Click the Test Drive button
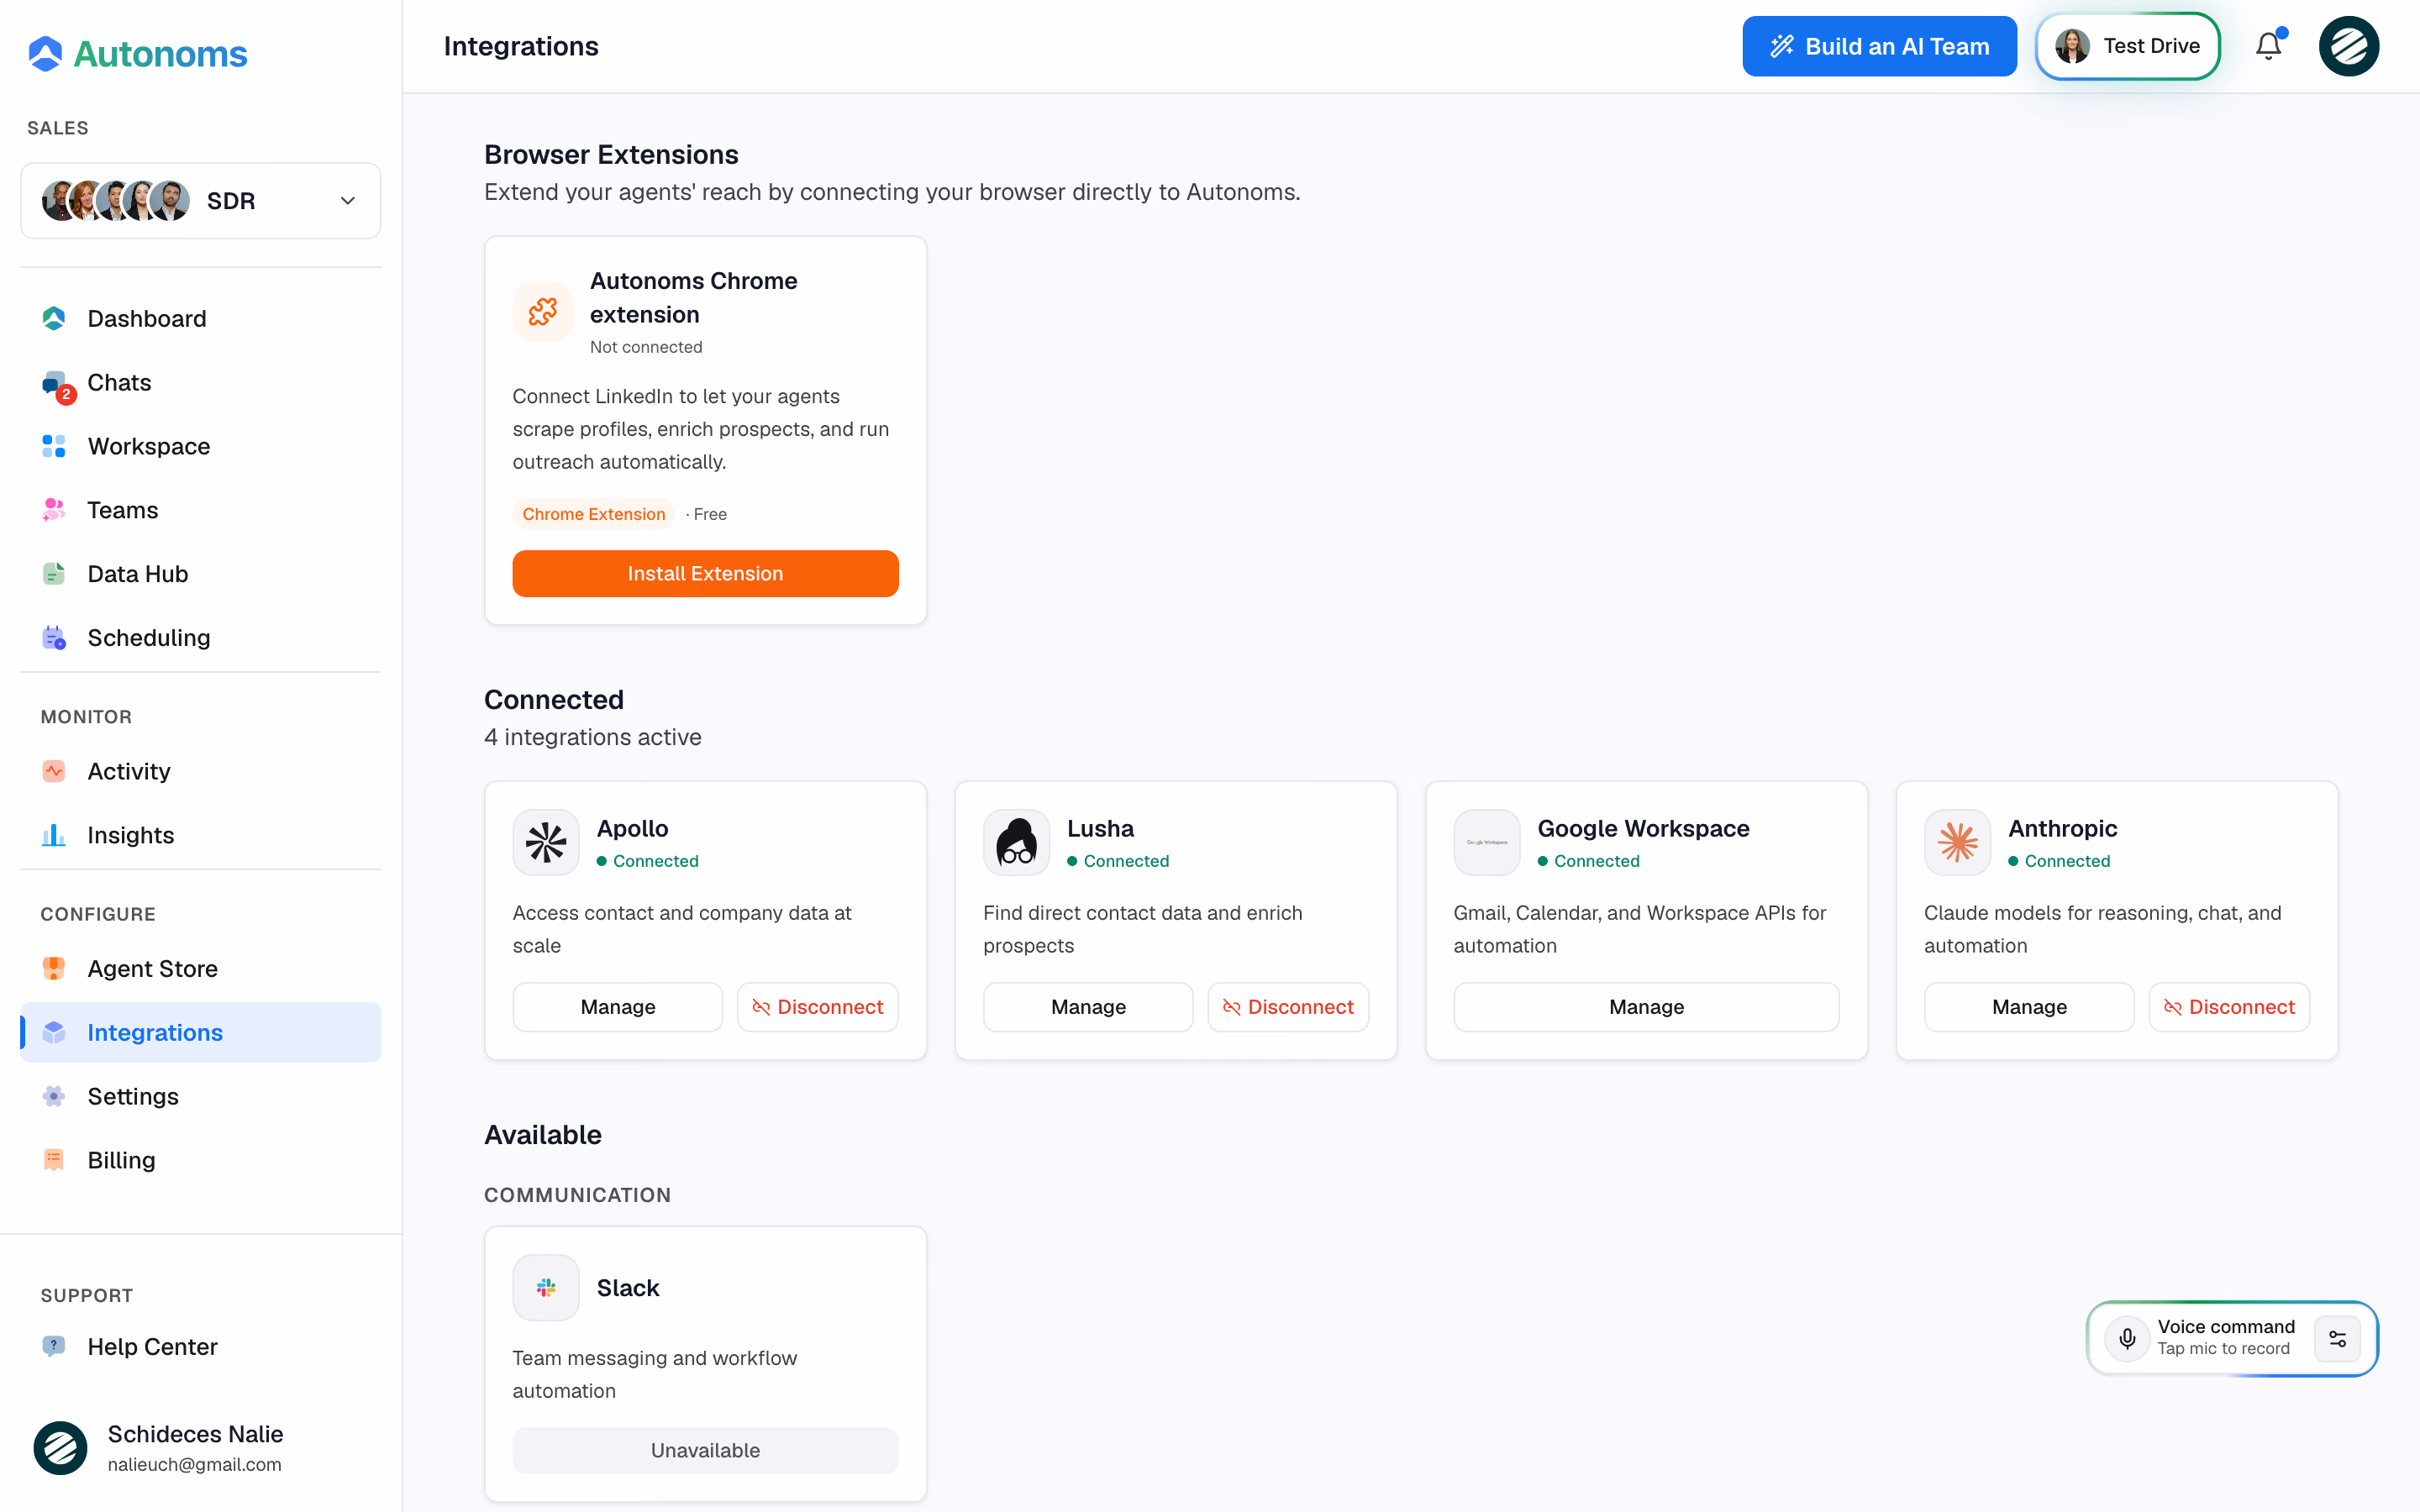2420x1512 pixels. click(x=2128, y=46)
